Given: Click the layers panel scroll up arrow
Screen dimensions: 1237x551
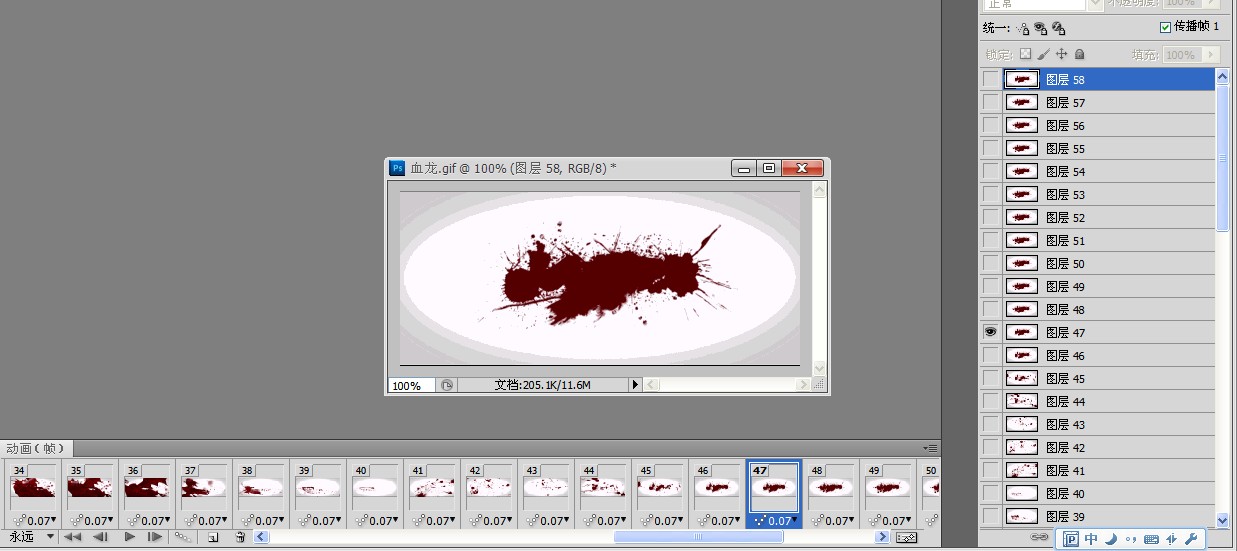Looking at the screenshot, I should 1222,76.
